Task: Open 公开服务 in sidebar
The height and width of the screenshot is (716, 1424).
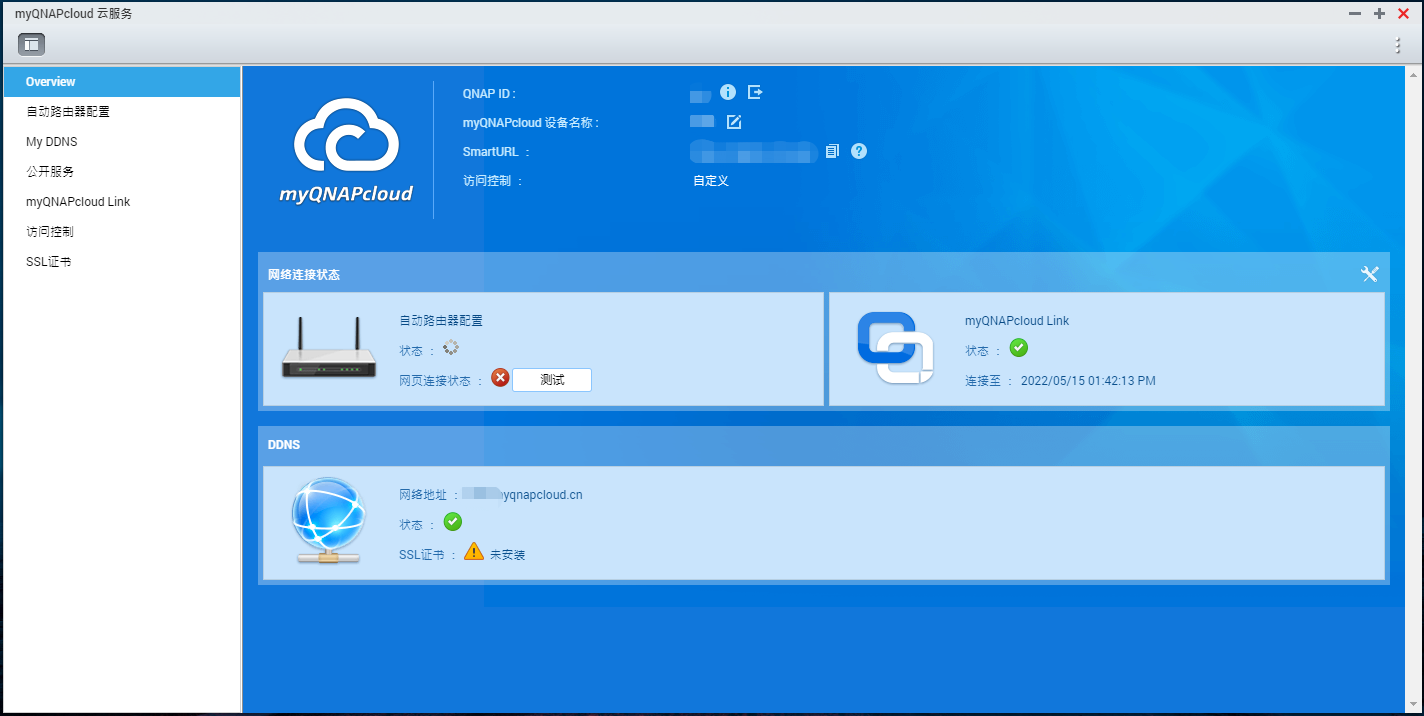Action: (121, 172)
